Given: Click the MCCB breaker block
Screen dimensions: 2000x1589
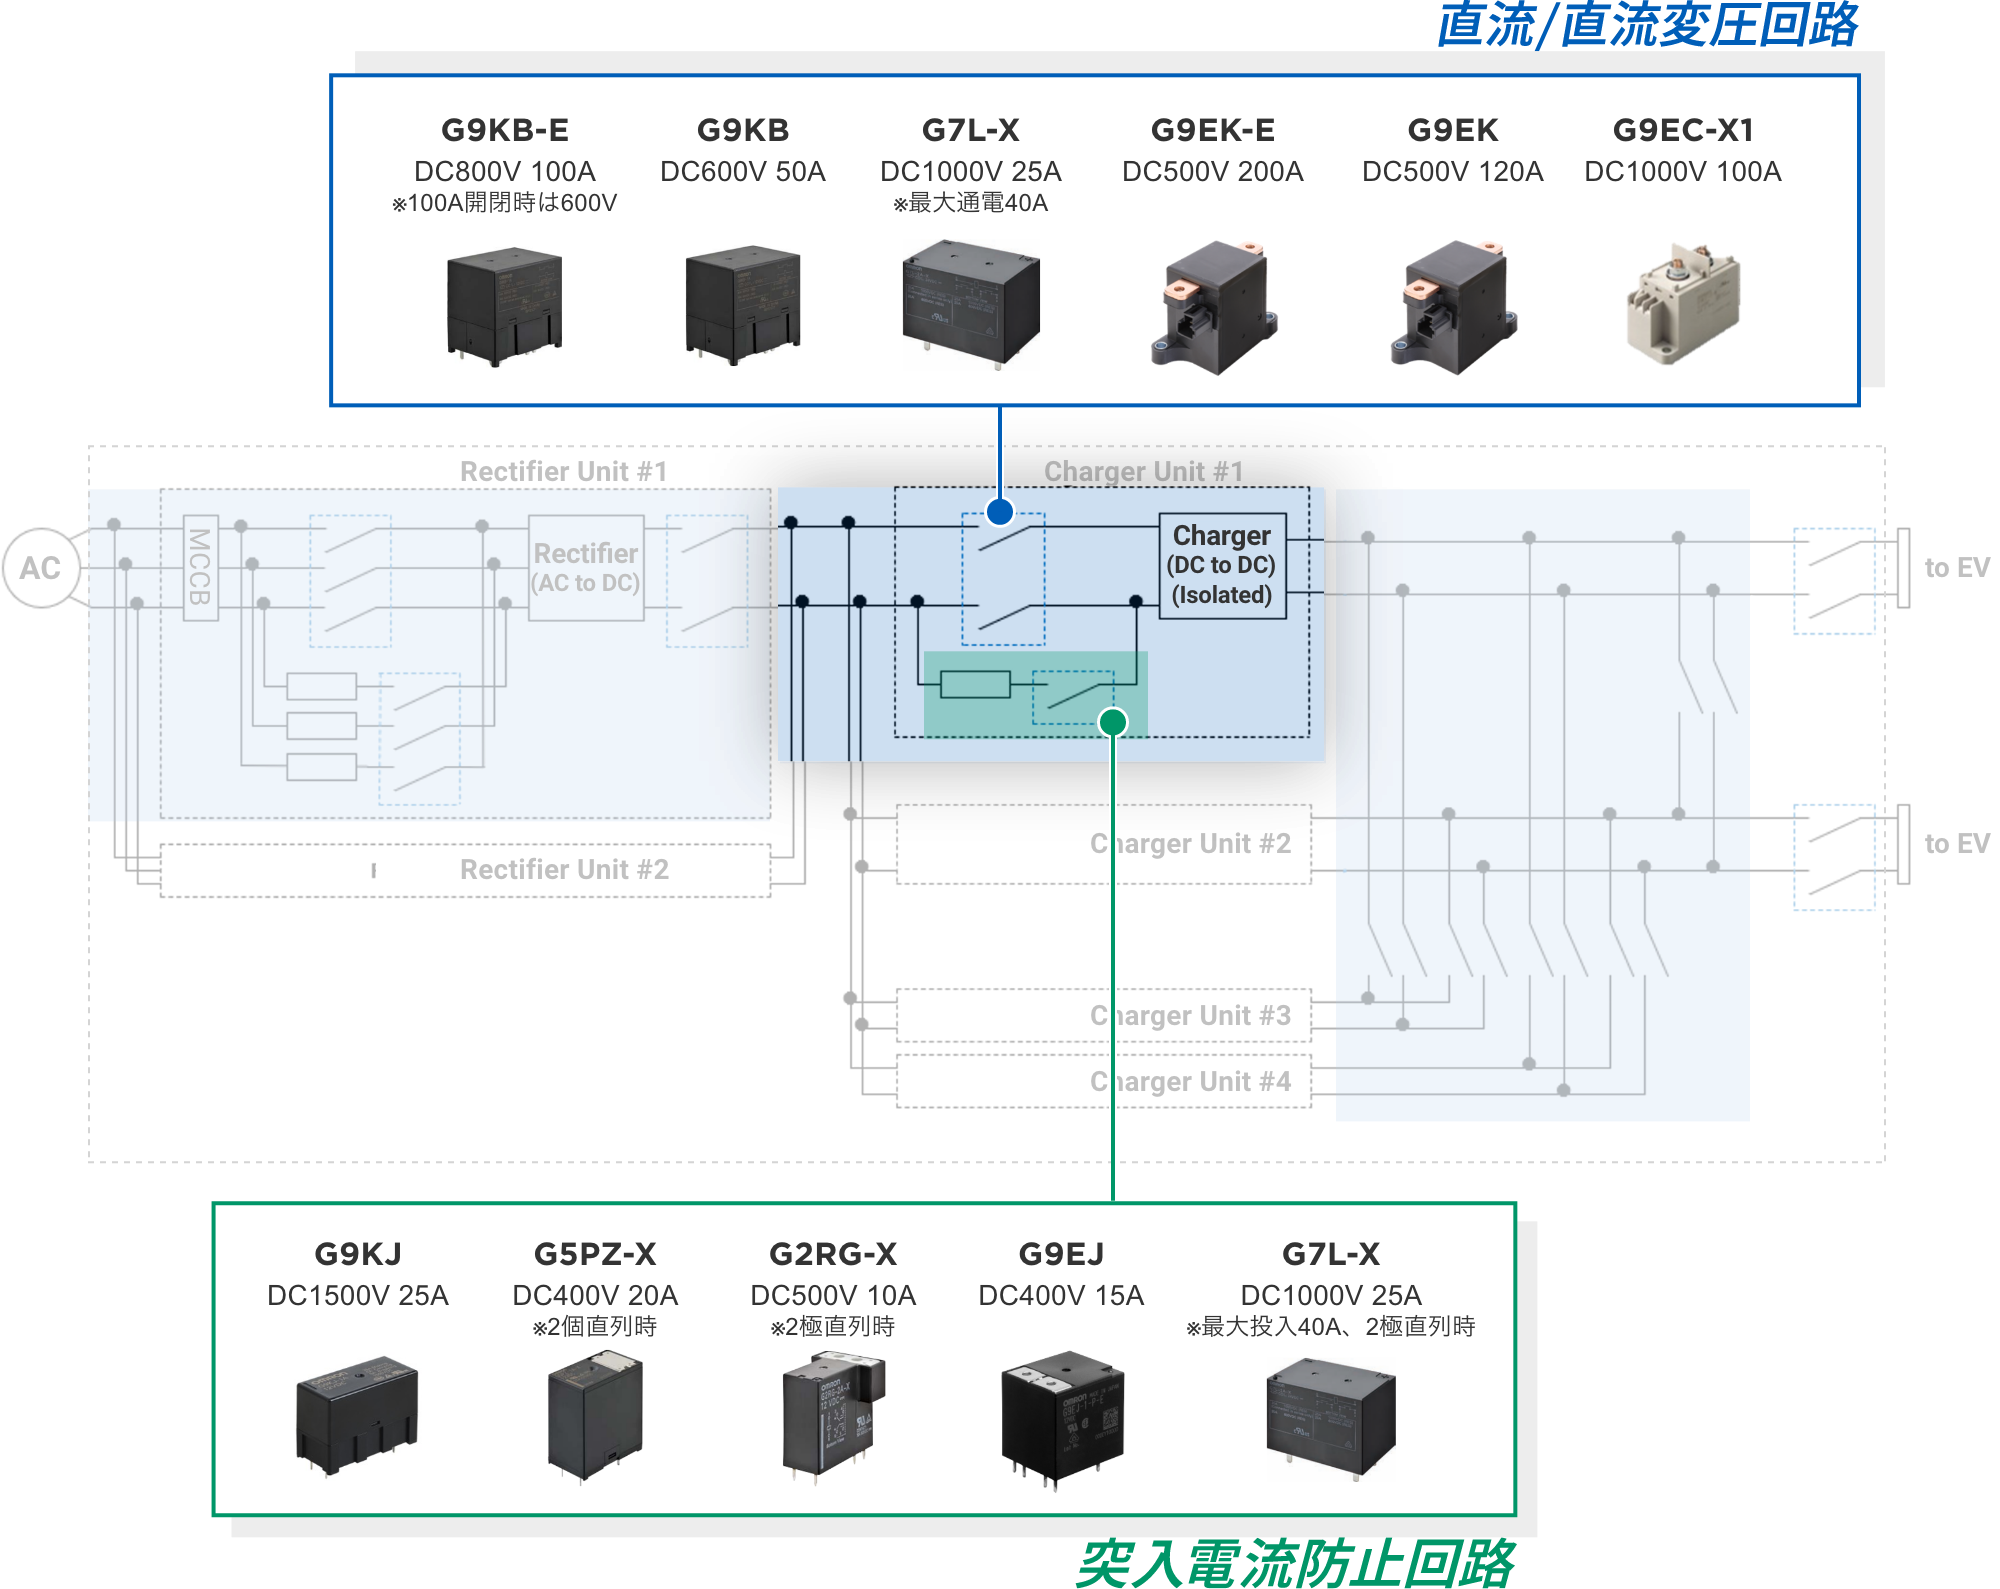Looking at the screenshot, I should coord(200,567).
